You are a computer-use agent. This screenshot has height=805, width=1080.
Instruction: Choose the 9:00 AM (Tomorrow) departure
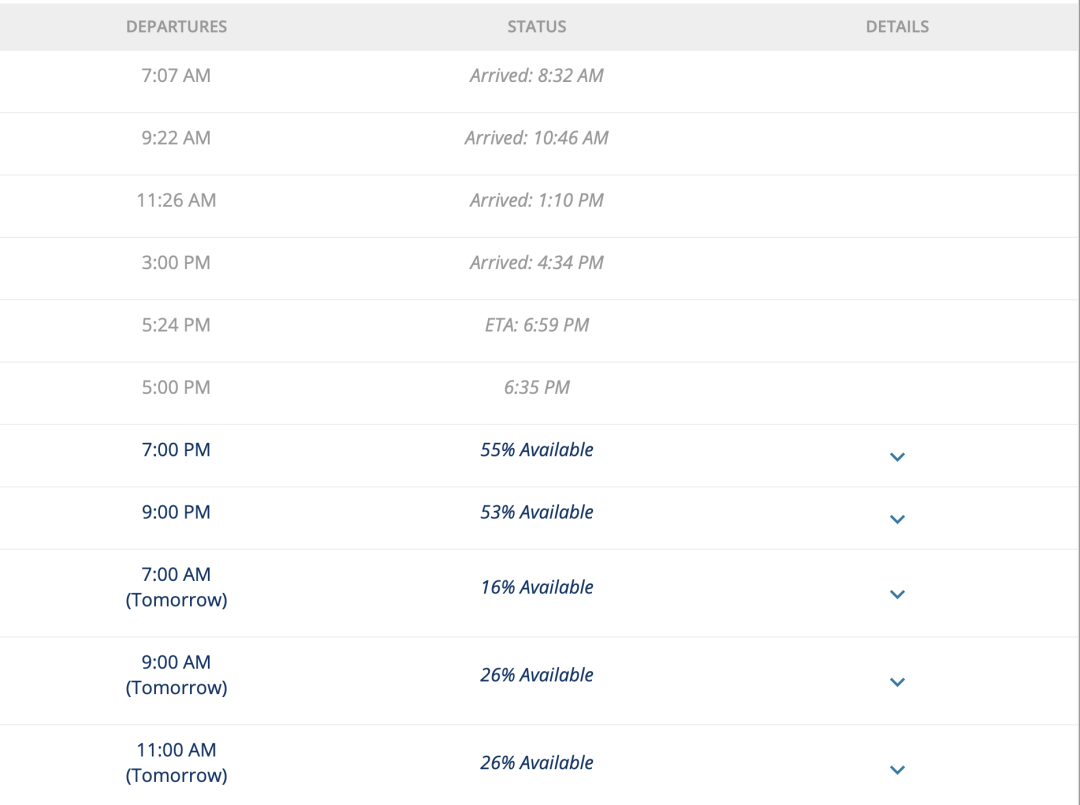click(x=176, y=675)
